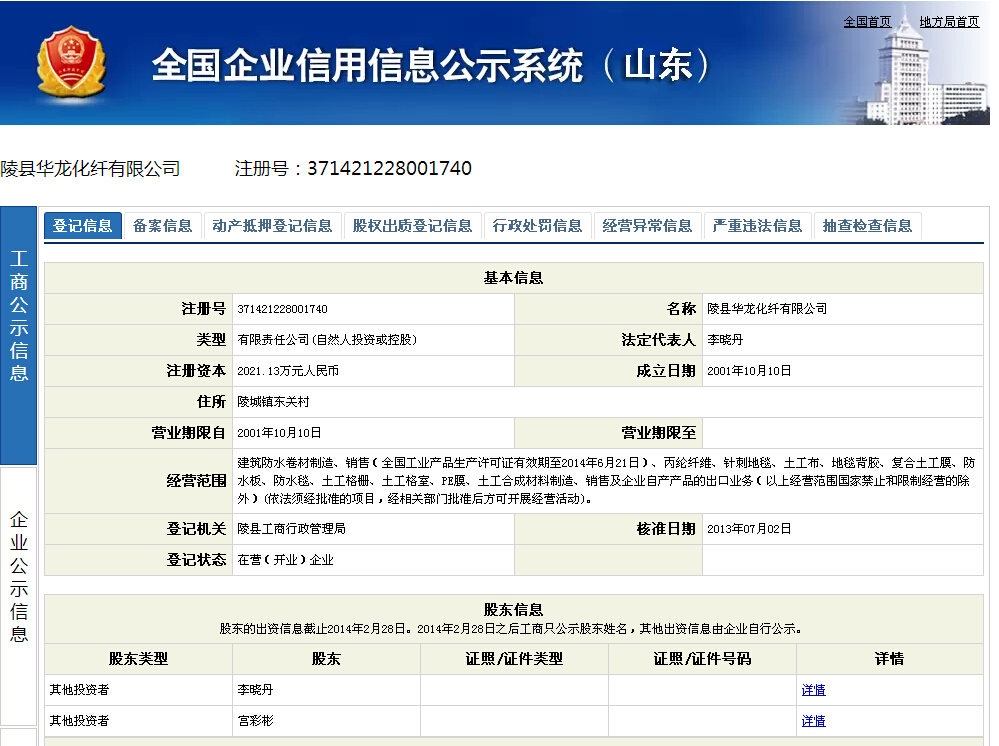Click the shareholder info disclosure notice text

(x=510, y=629)
